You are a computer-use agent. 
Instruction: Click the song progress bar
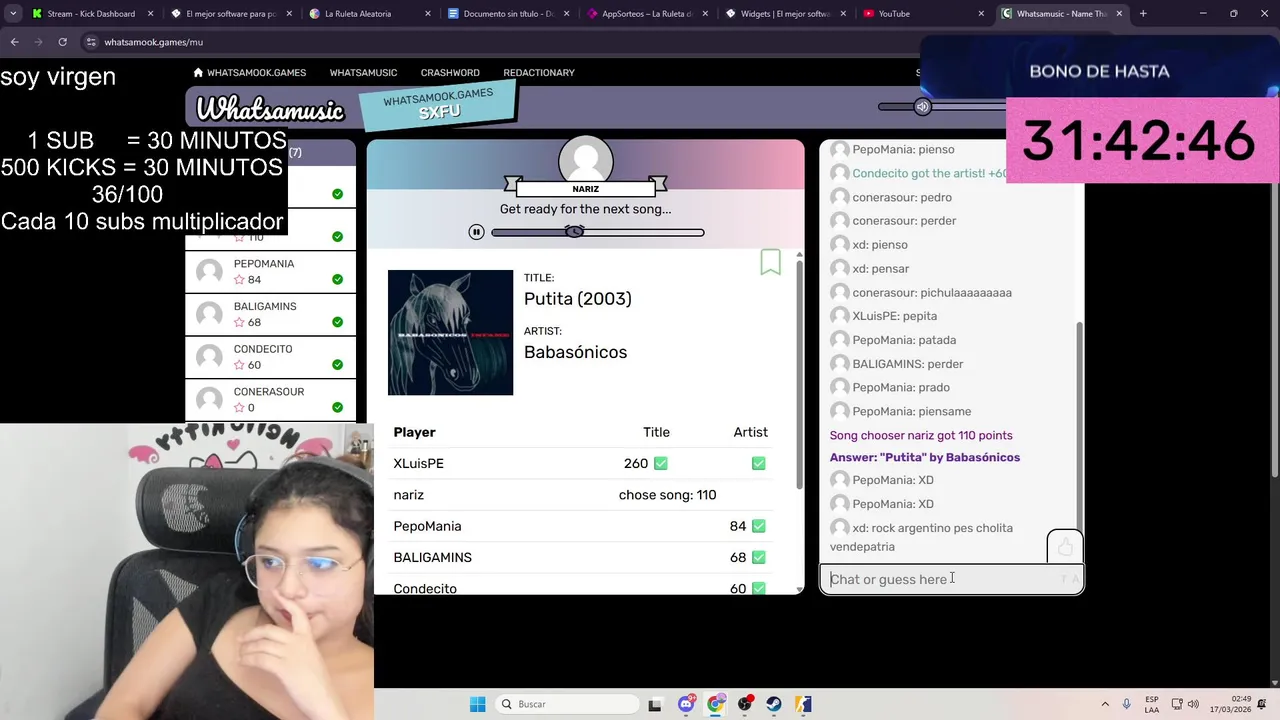click(598, 232)
